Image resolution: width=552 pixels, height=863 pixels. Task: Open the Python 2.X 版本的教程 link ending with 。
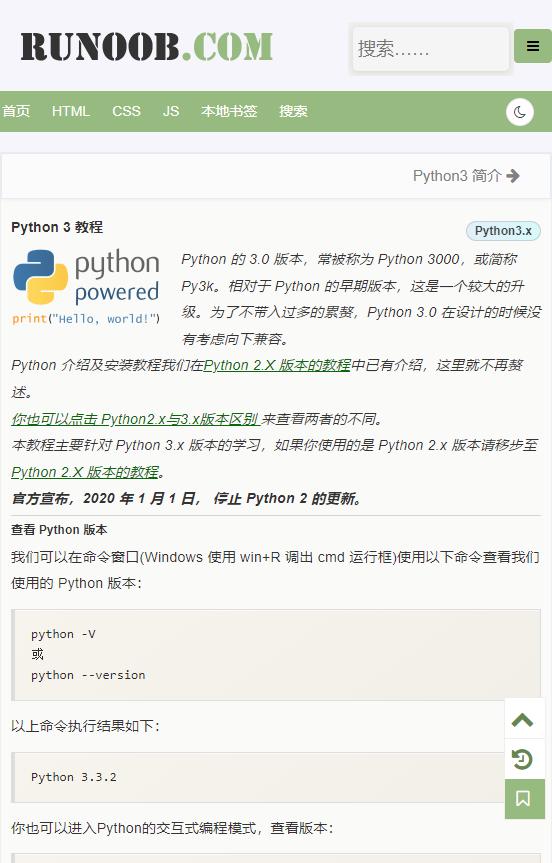[85, 472]
